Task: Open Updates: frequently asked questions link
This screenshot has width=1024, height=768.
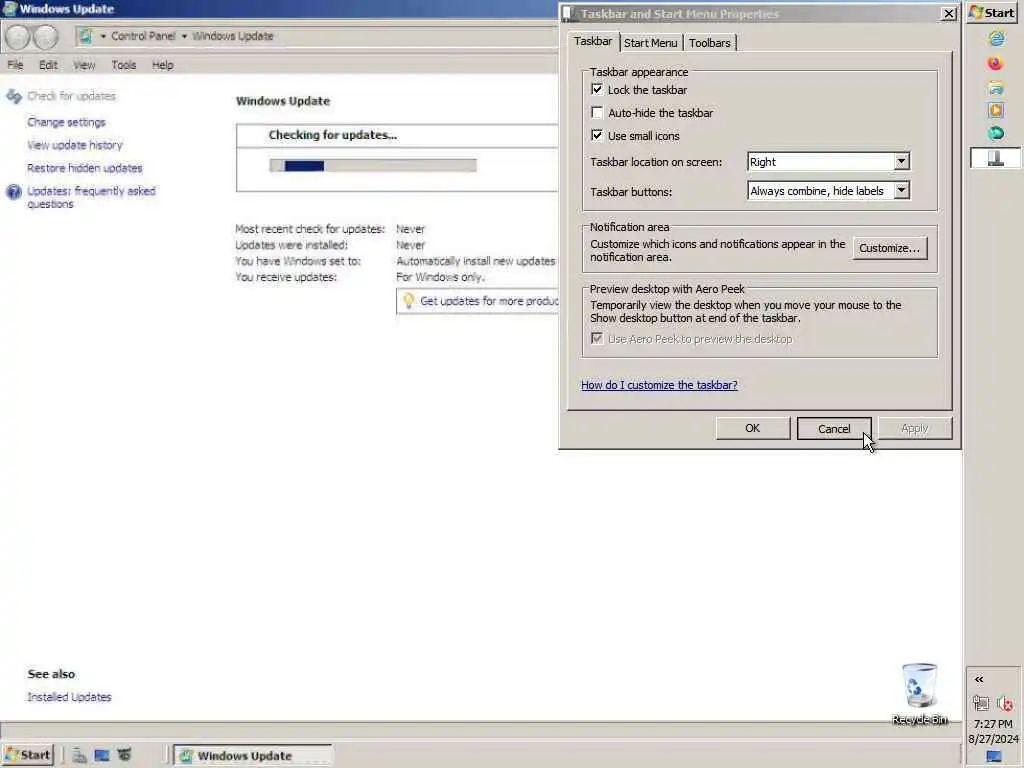Action: tap(91, 197)
